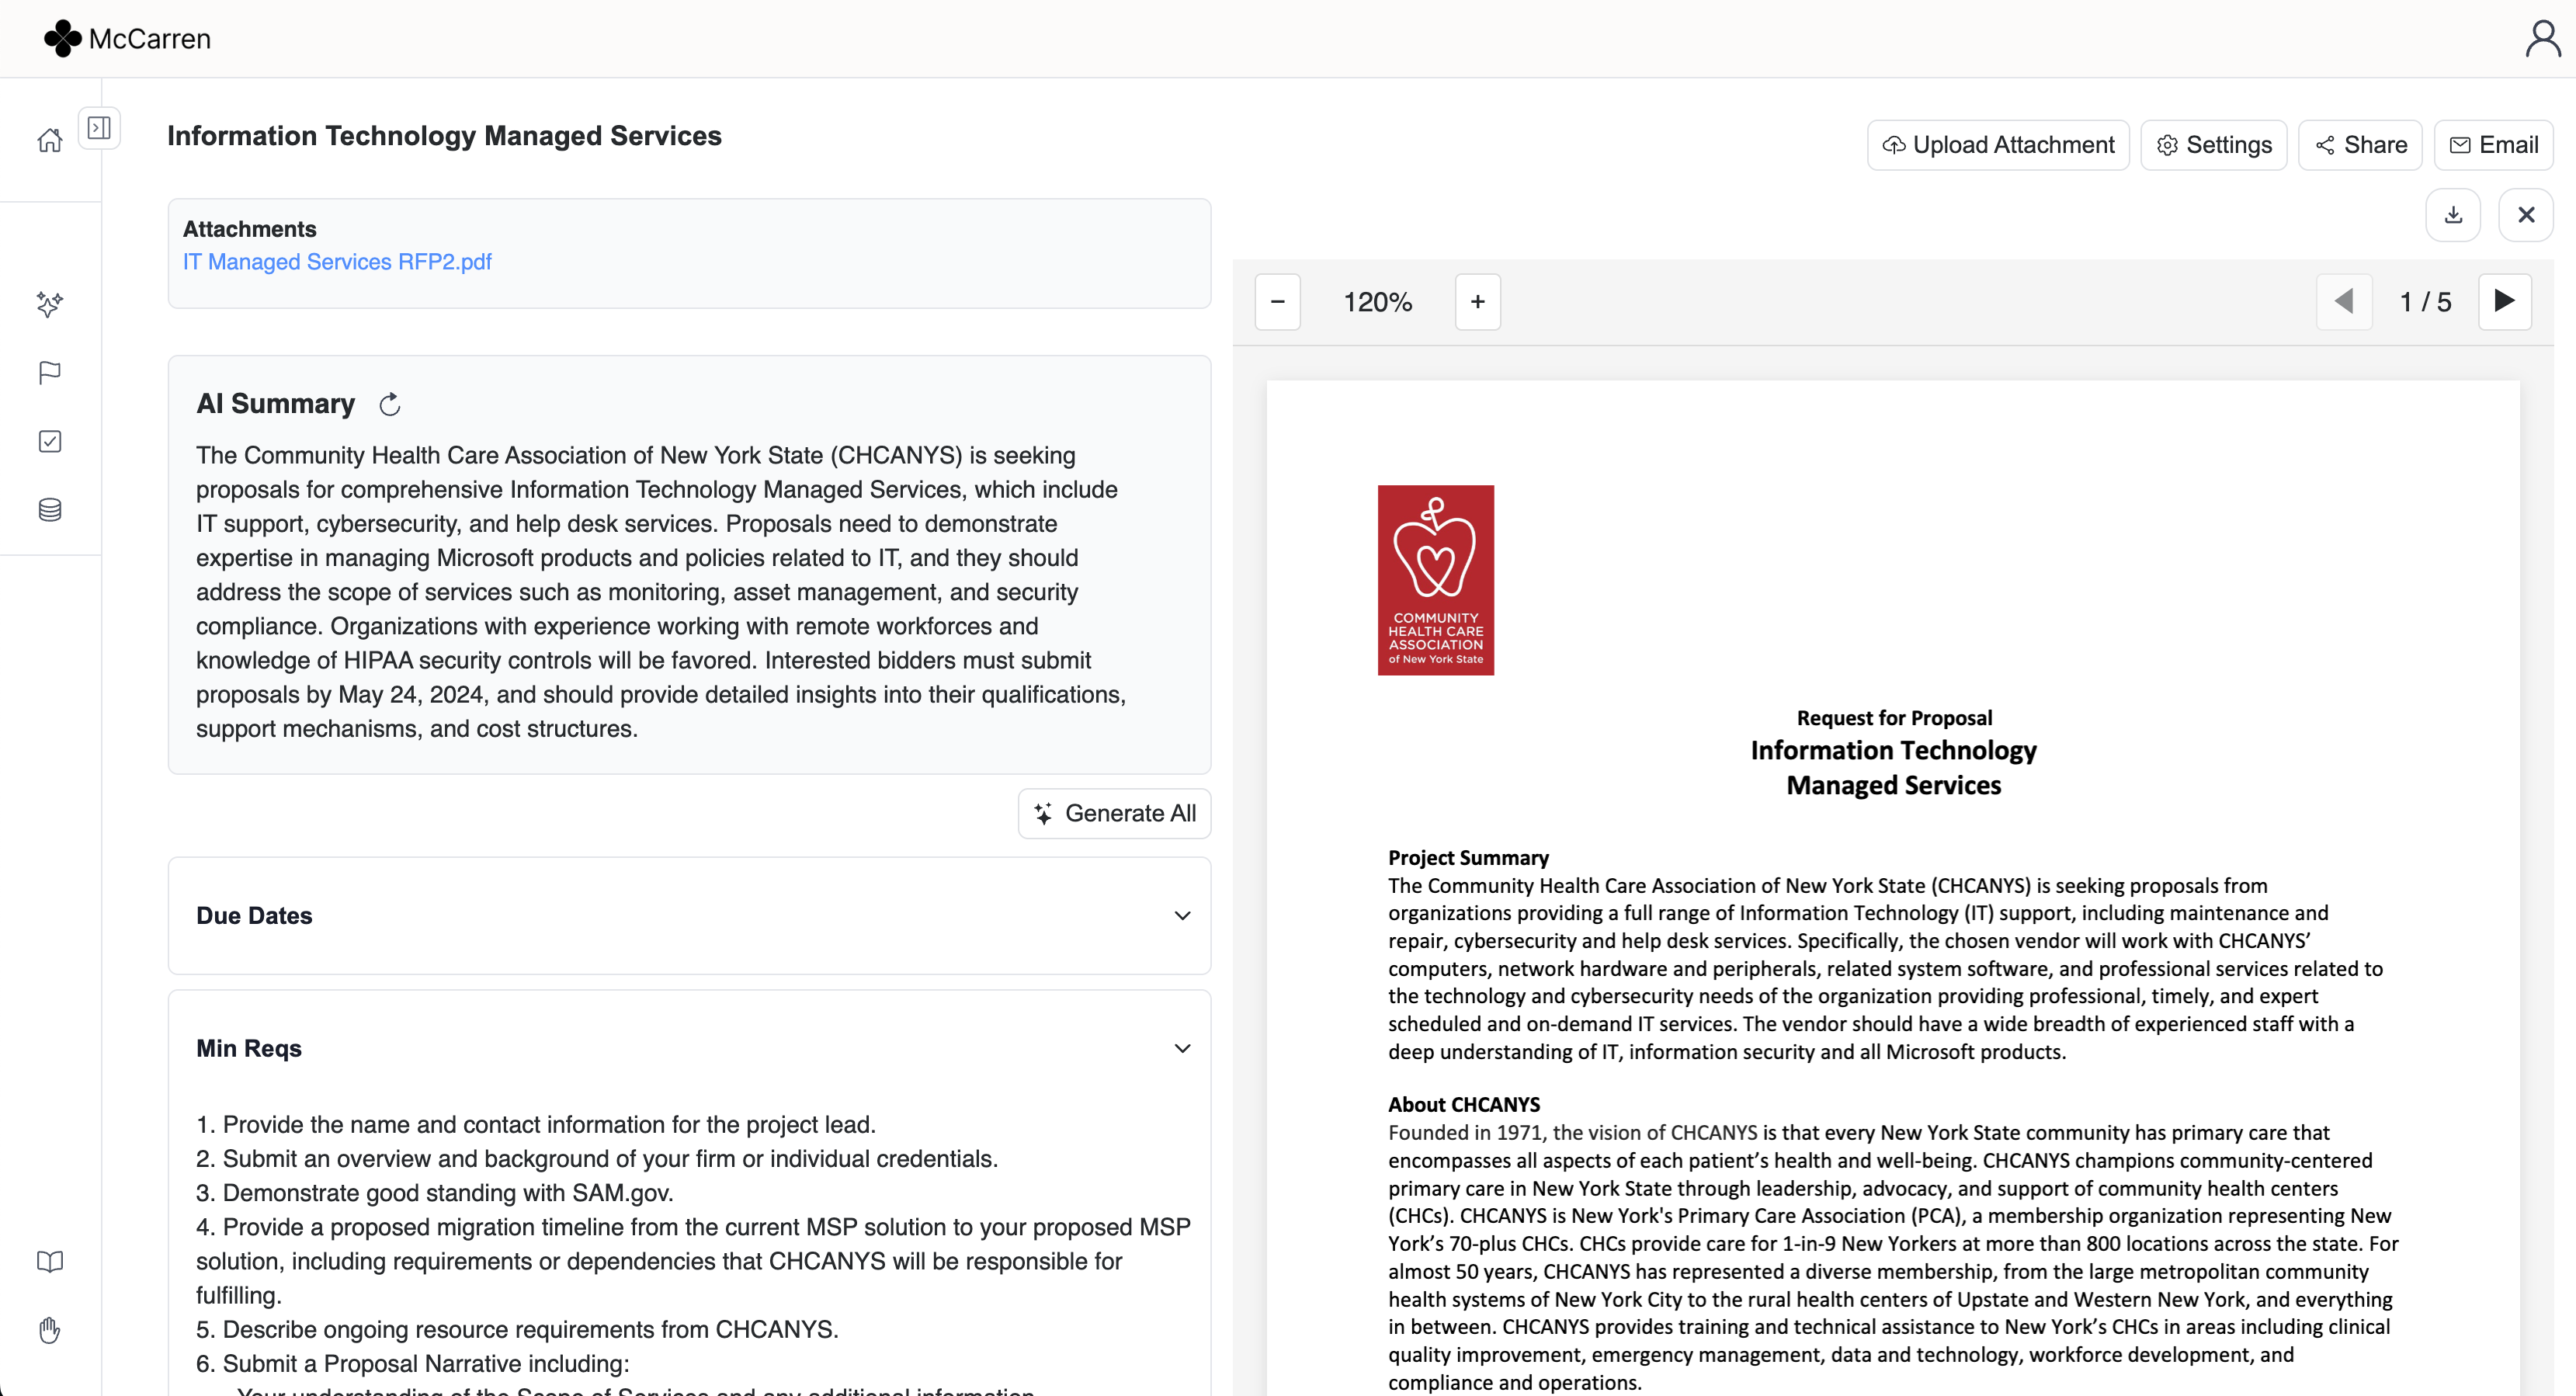Click requirement '3. Demonstrate good standing with SAM.gov.'
Viewport: 2576px width, 1396px height.
tap(435, 1193)
